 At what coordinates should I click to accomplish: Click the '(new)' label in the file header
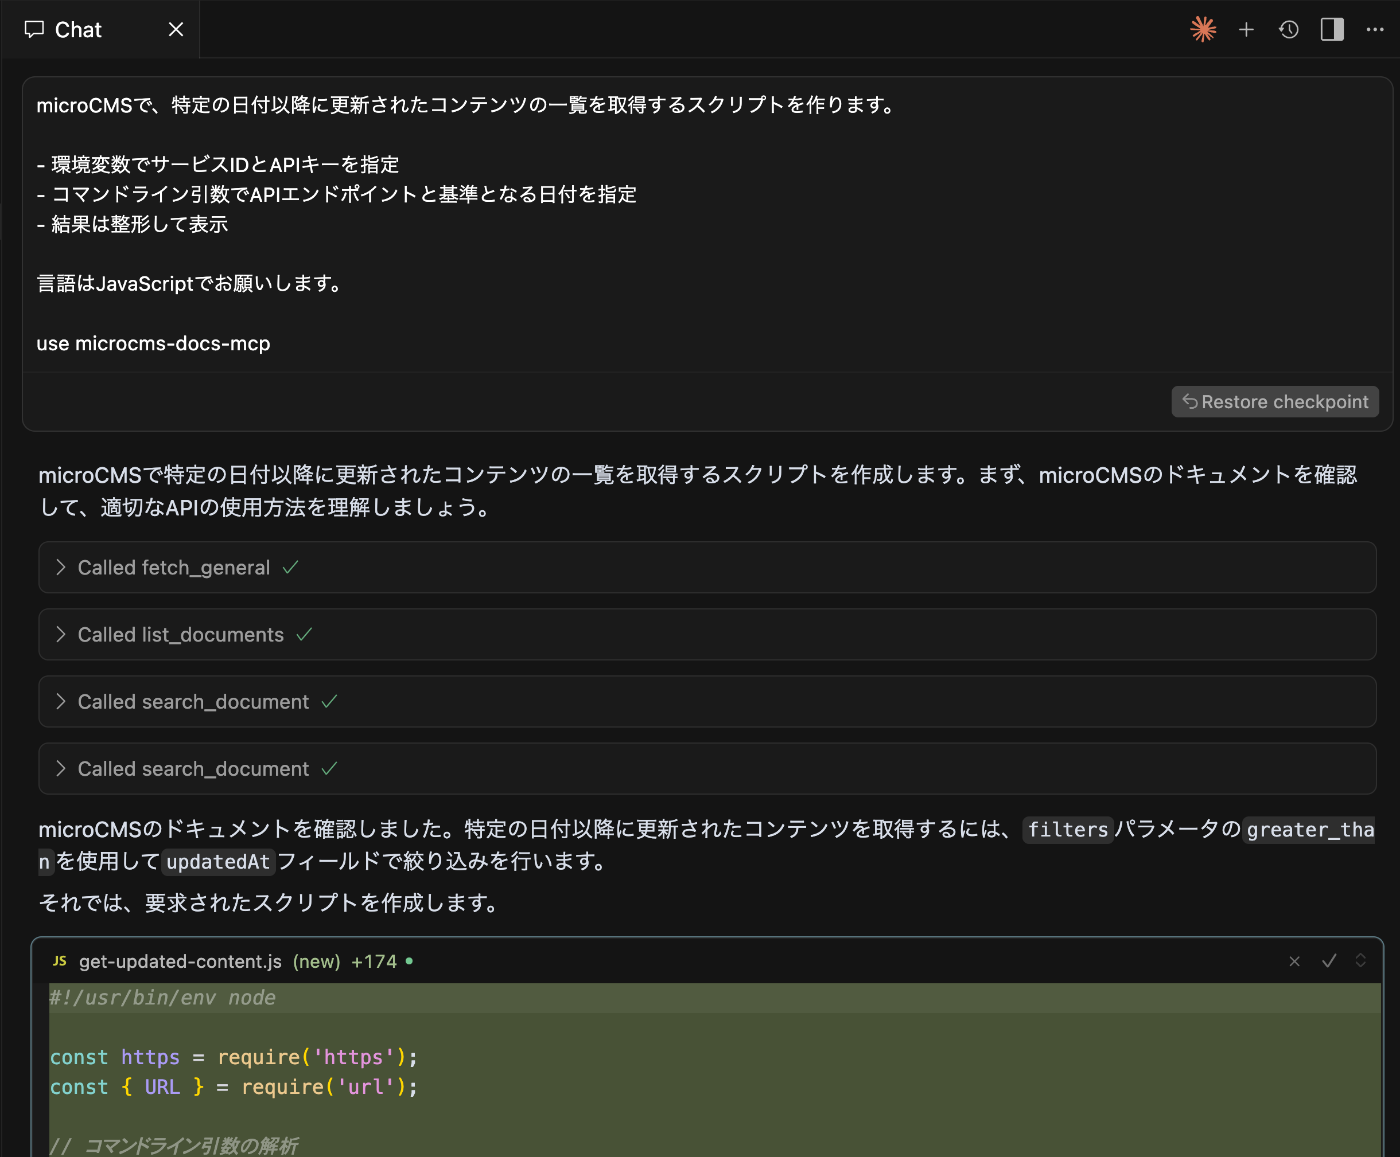coord(316,962)
